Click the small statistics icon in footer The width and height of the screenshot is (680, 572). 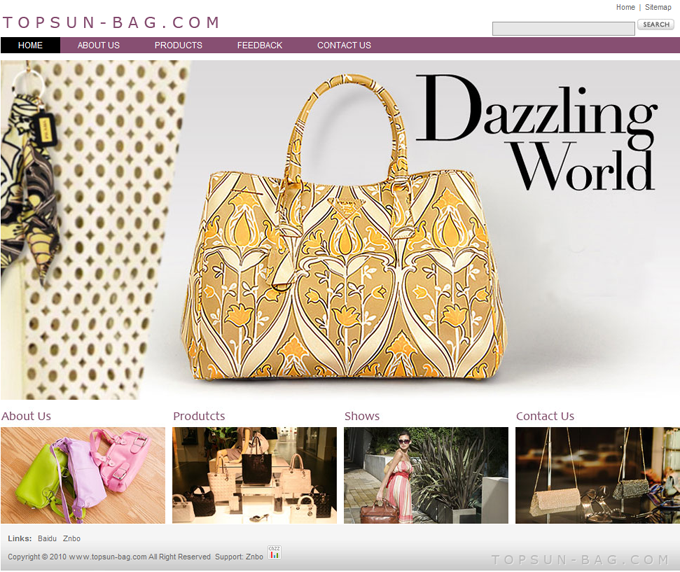coord(274,553)
